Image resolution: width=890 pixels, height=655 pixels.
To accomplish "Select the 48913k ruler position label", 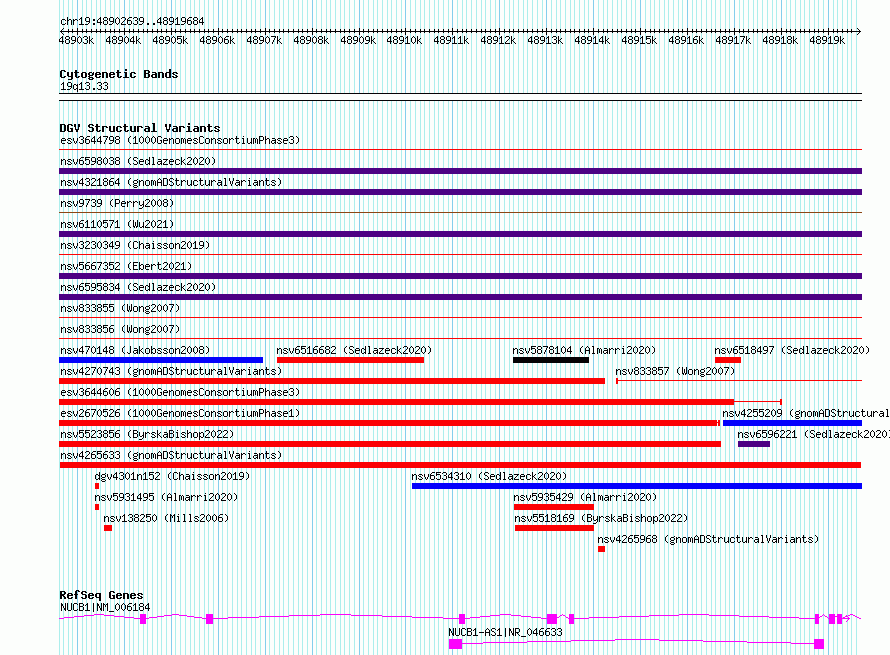I will coord(545,40).
